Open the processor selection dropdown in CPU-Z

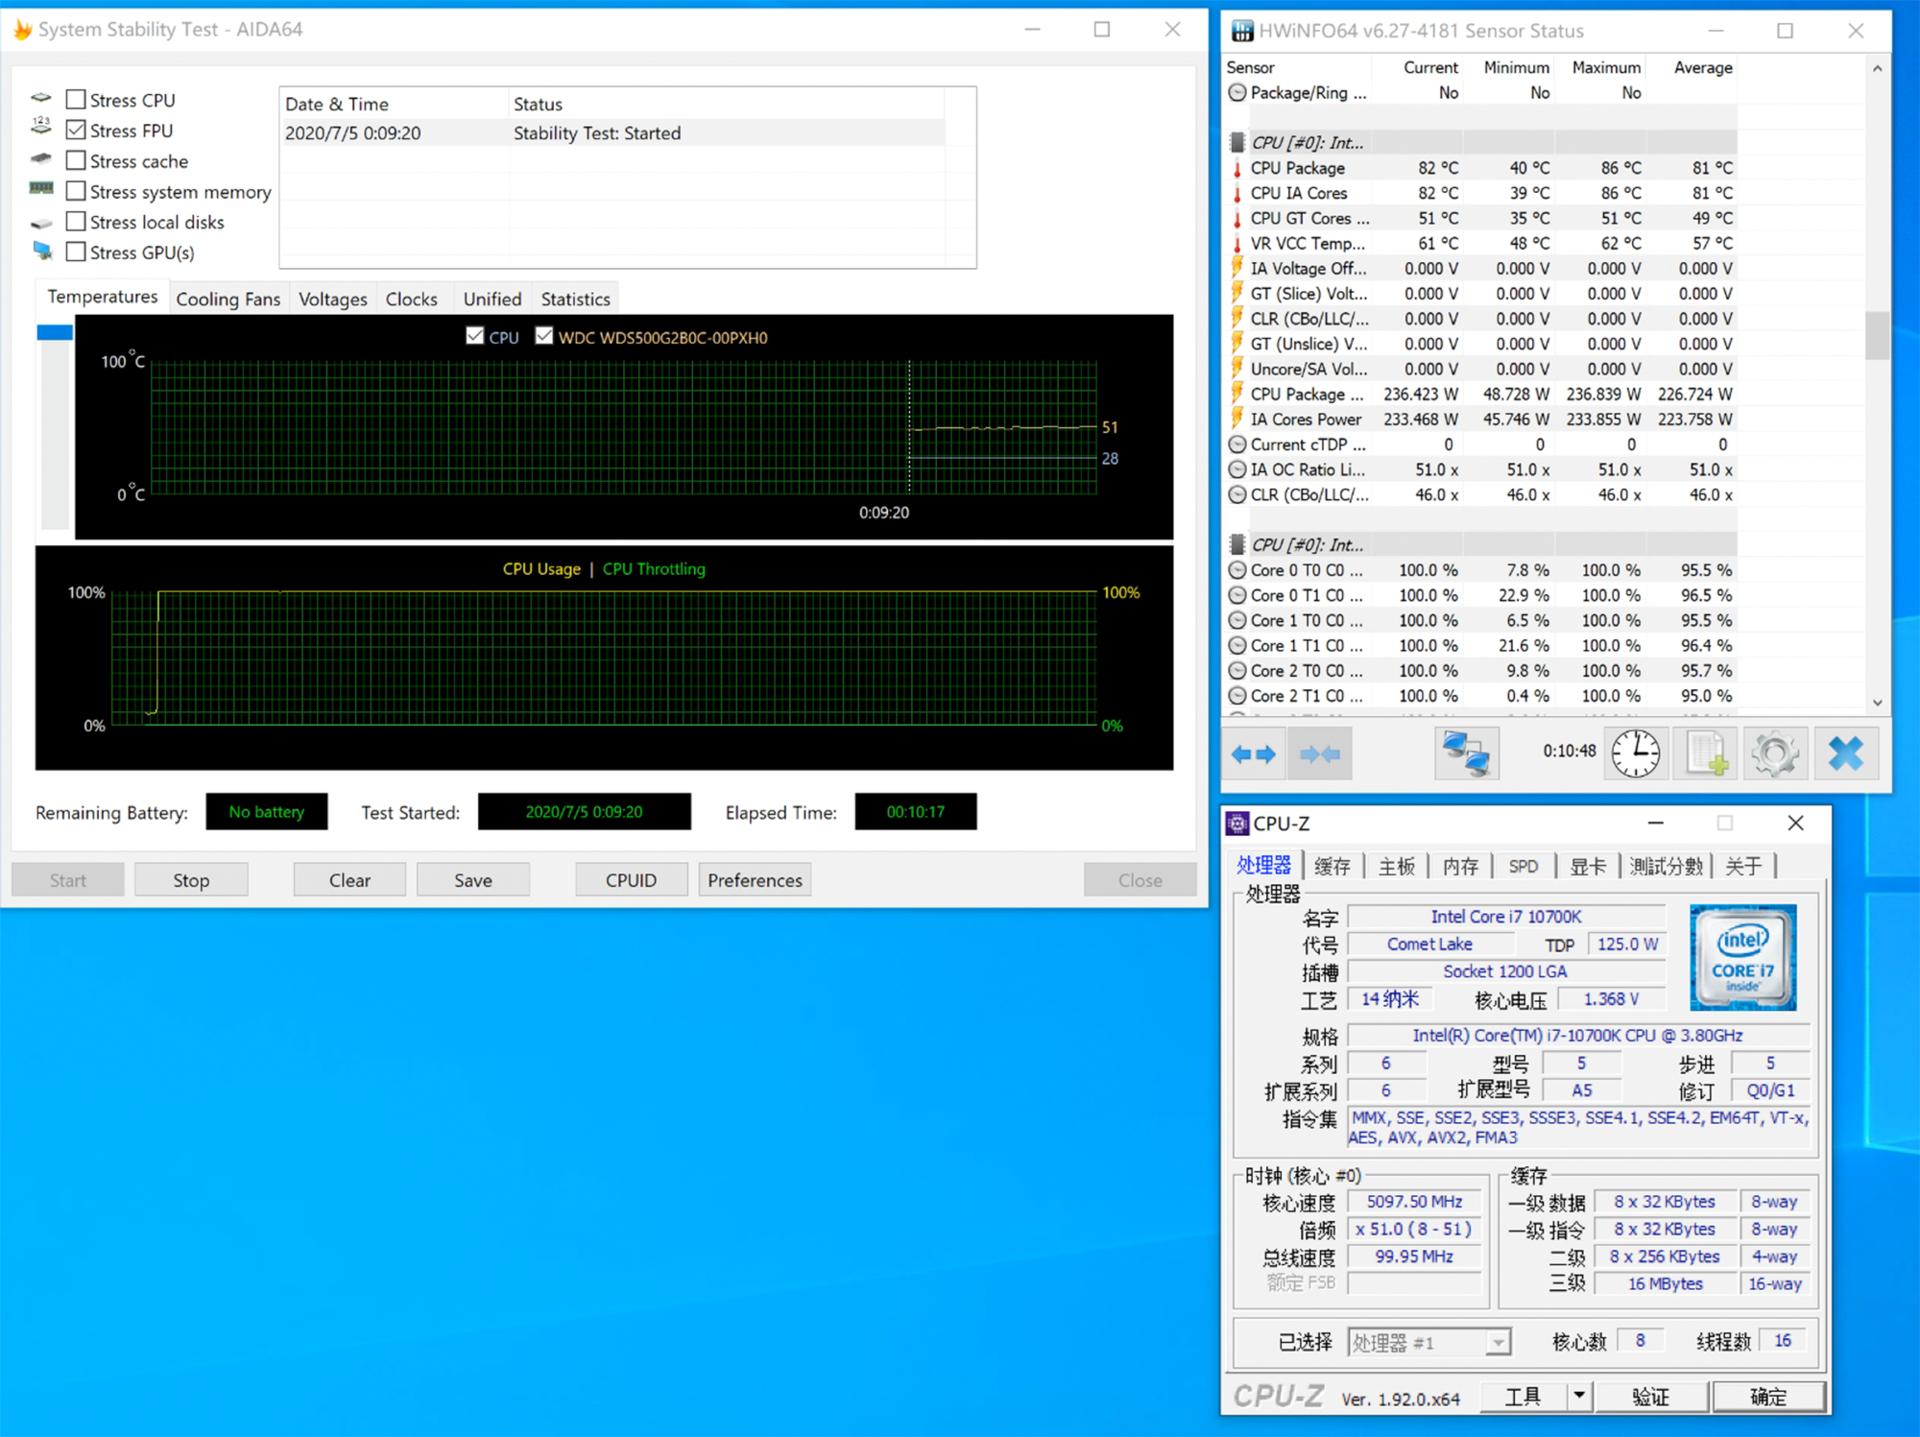(x=1497, y=1342)
